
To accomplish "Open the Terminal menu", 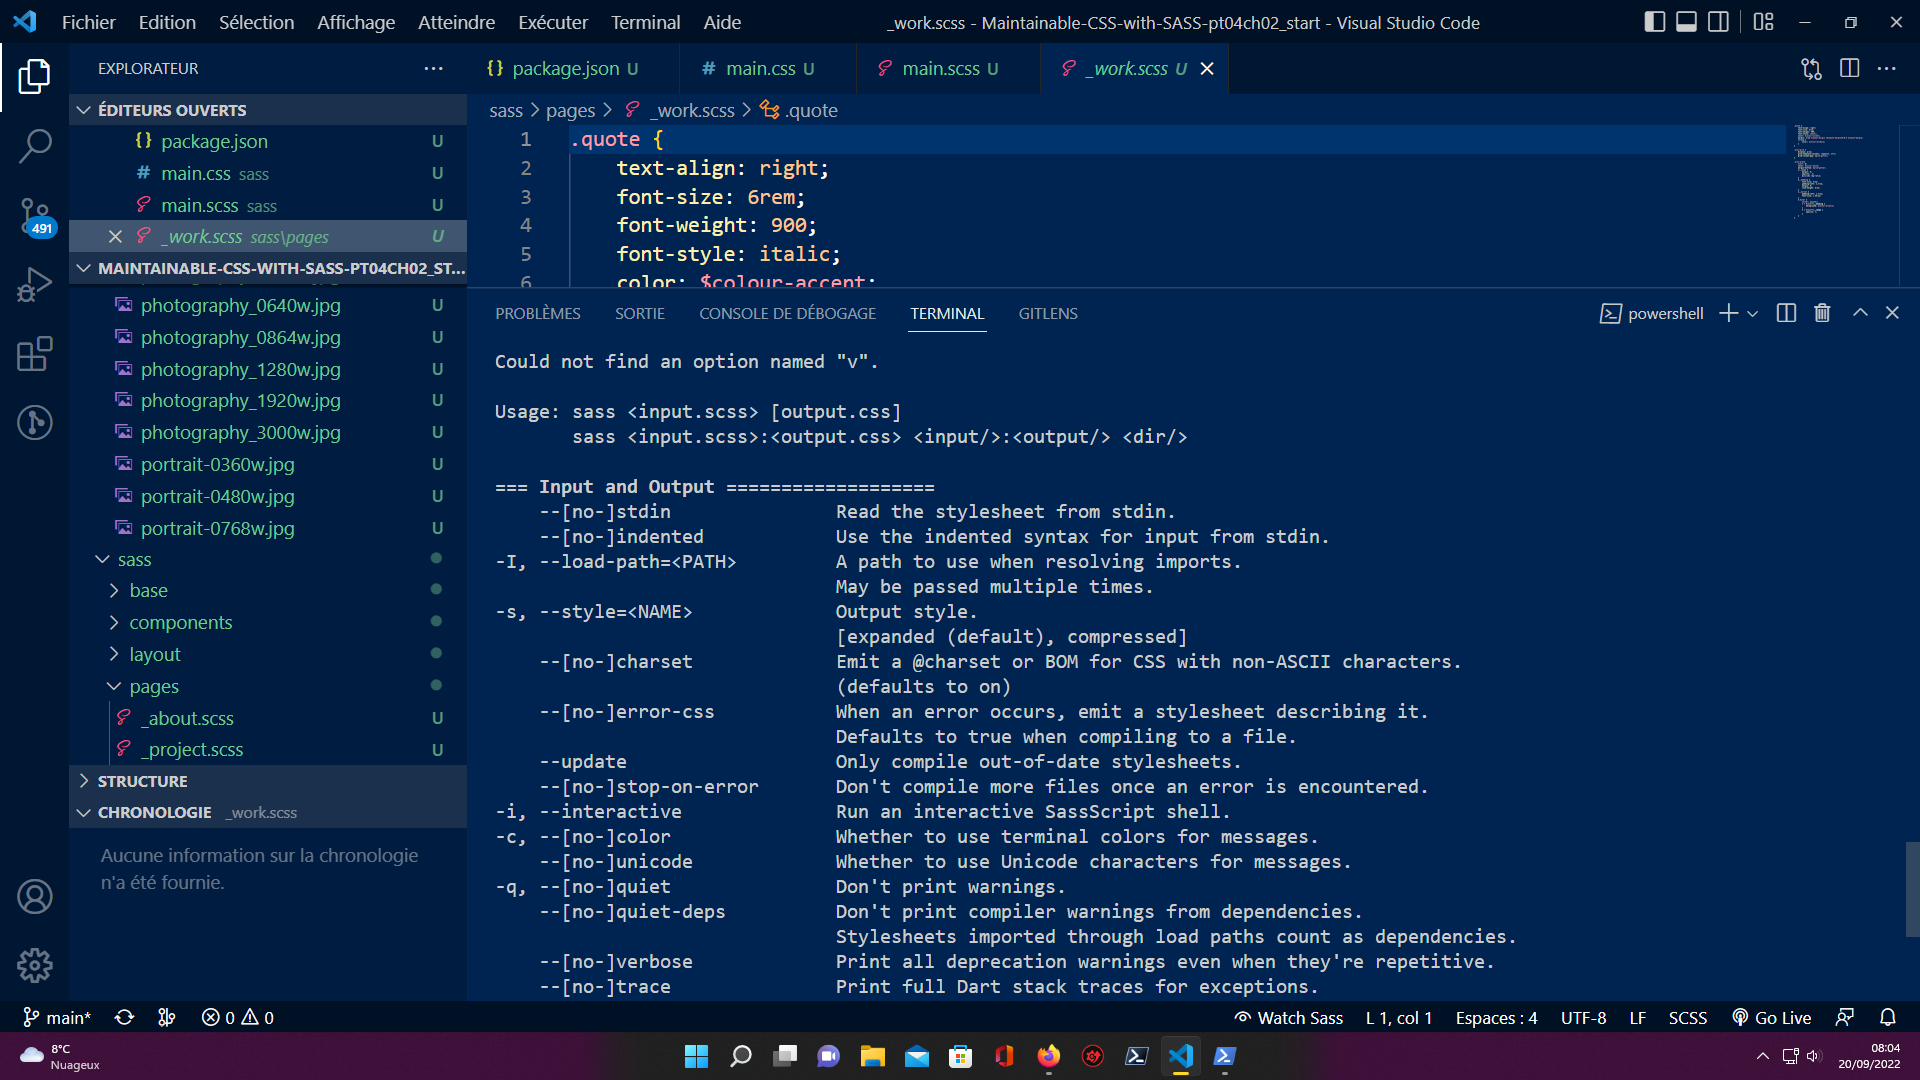I will 645,22.
